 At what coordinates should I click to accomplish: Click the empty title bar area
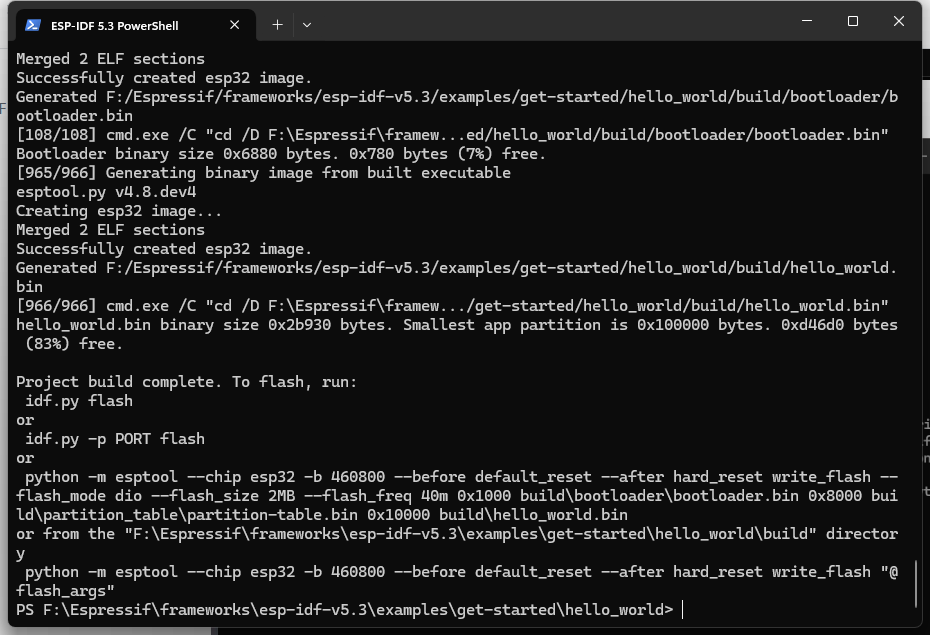pos(550,22)
